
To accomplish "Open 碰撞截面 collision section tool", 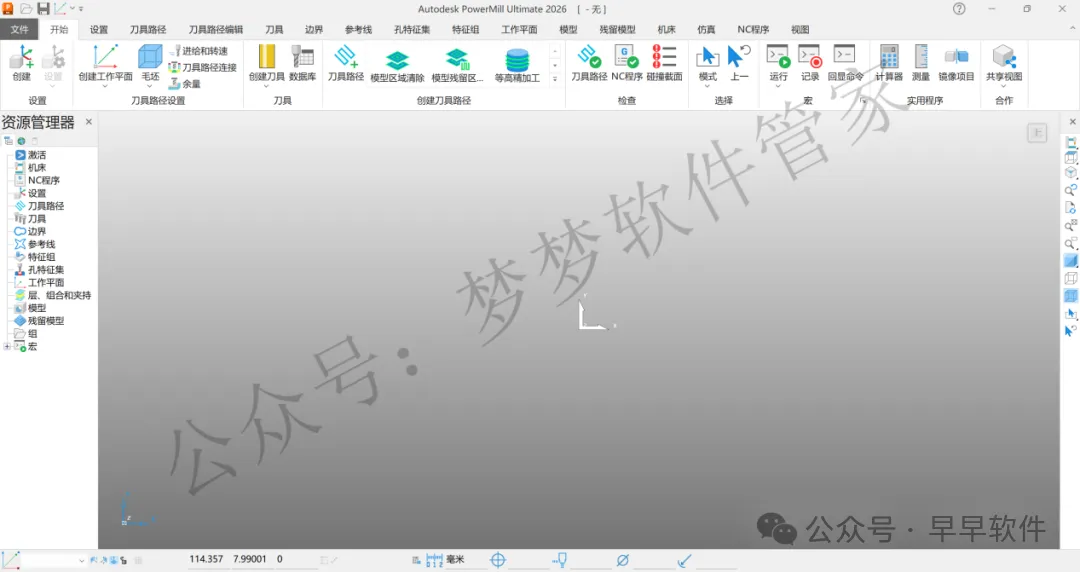I will click(x=664, y=63).
